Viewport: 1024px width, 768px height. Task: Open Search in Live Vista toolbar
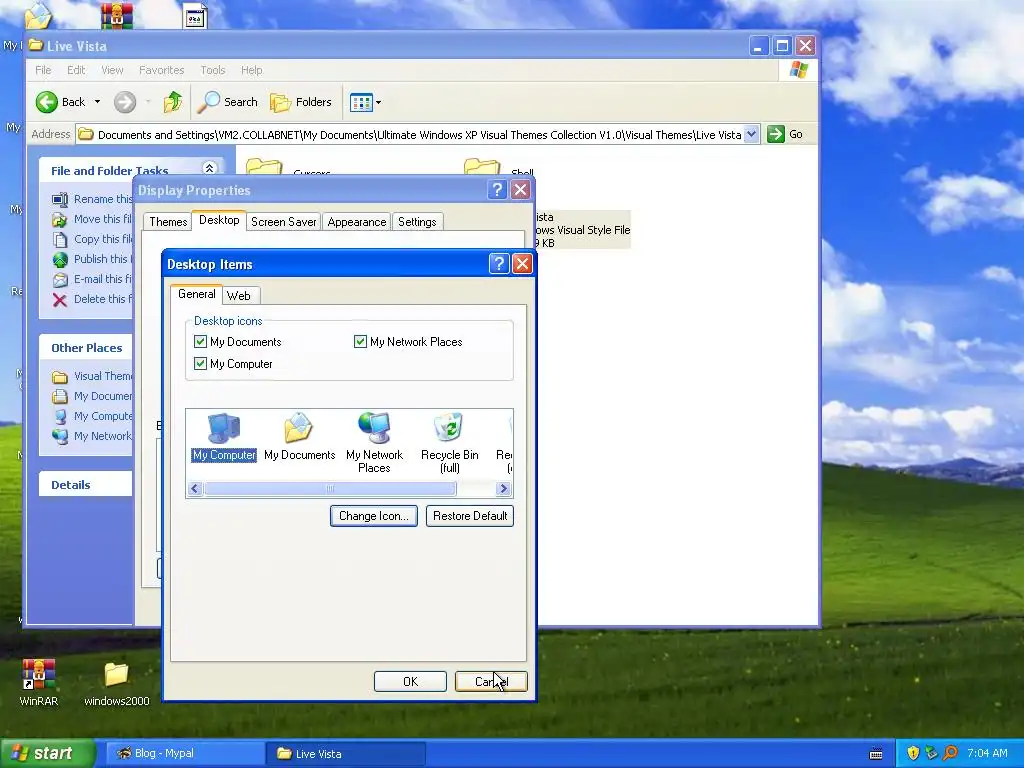point(228,102)
